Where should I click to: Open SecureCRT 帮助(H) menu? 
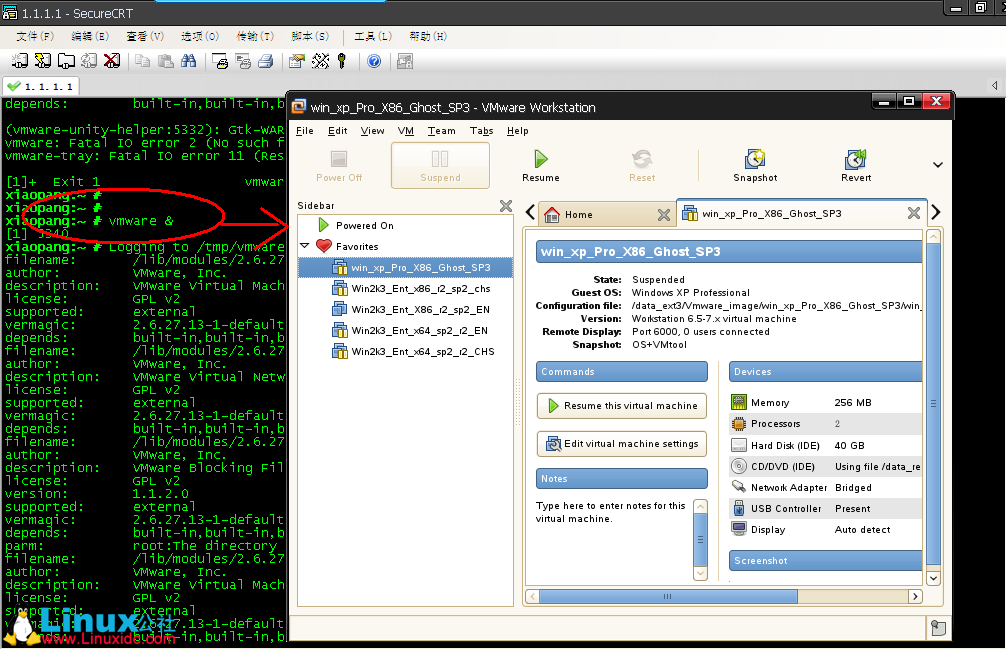click(428, 36)
